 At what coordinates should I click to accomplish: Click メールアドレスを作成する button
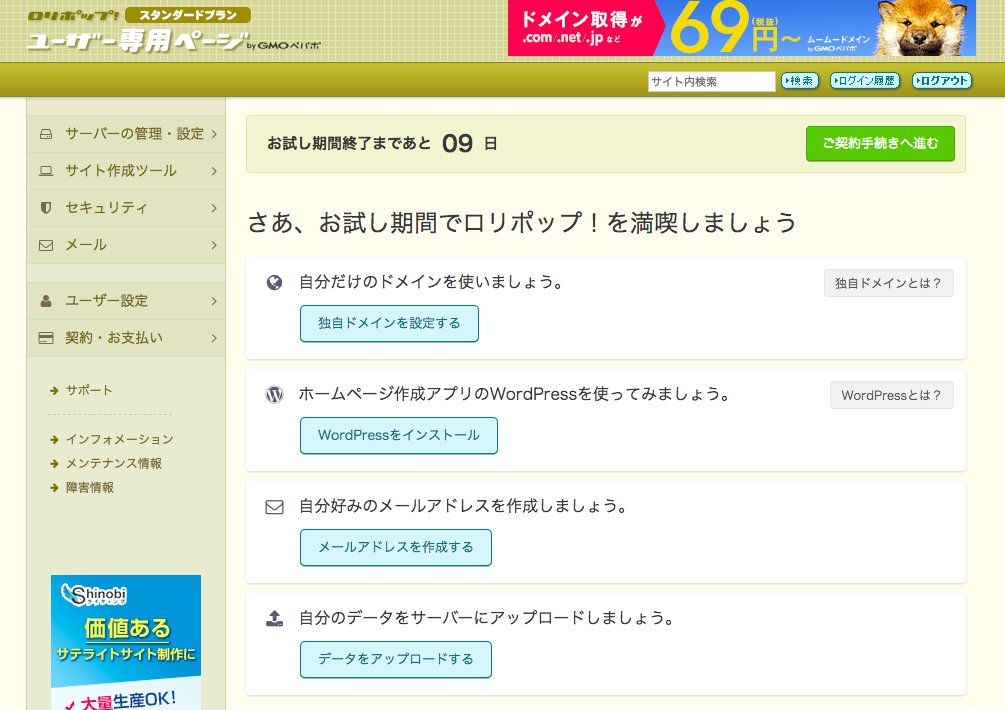tap(395, 548)
